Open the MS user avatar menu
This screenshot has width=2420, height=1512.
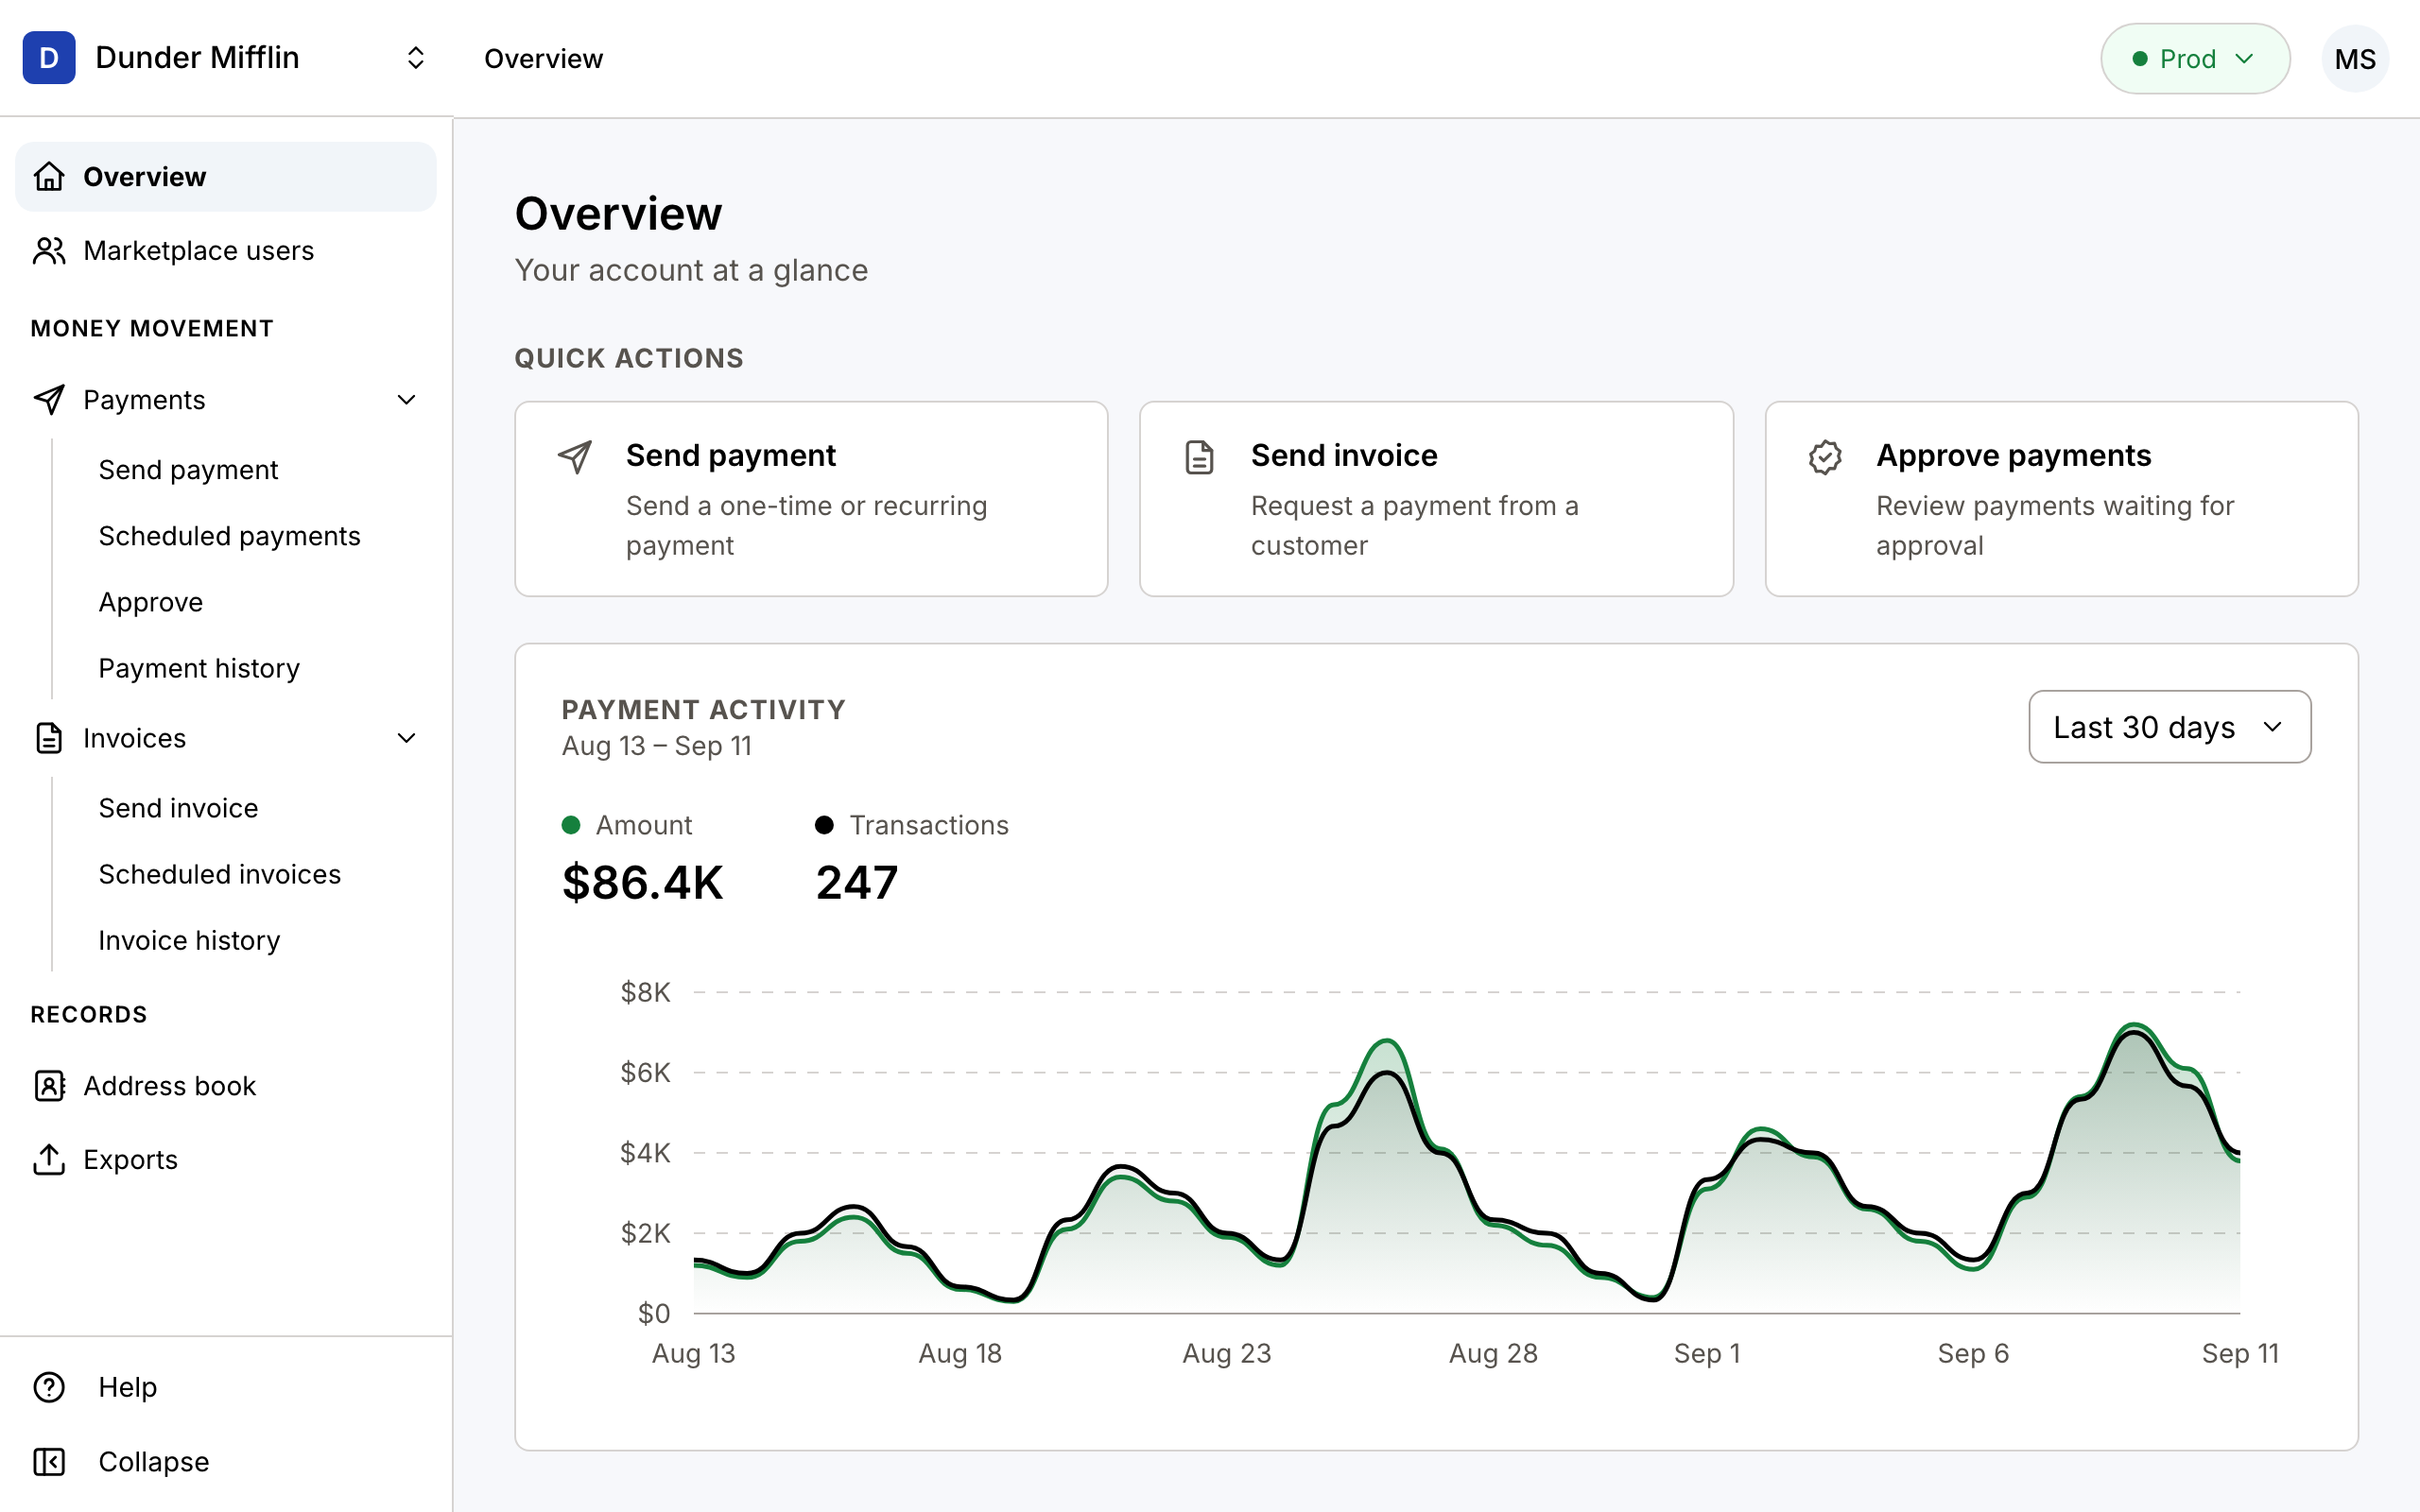click(2354, 59)
